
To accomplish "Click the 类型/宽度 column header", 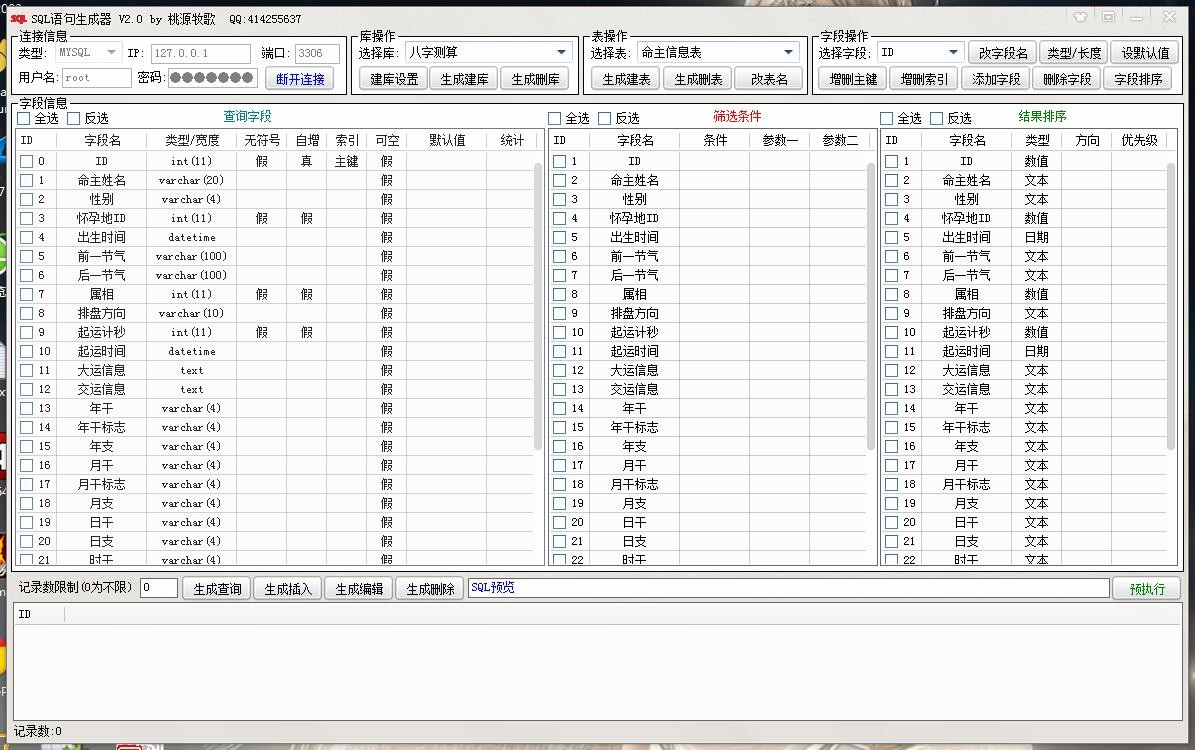I will [191, 140].
